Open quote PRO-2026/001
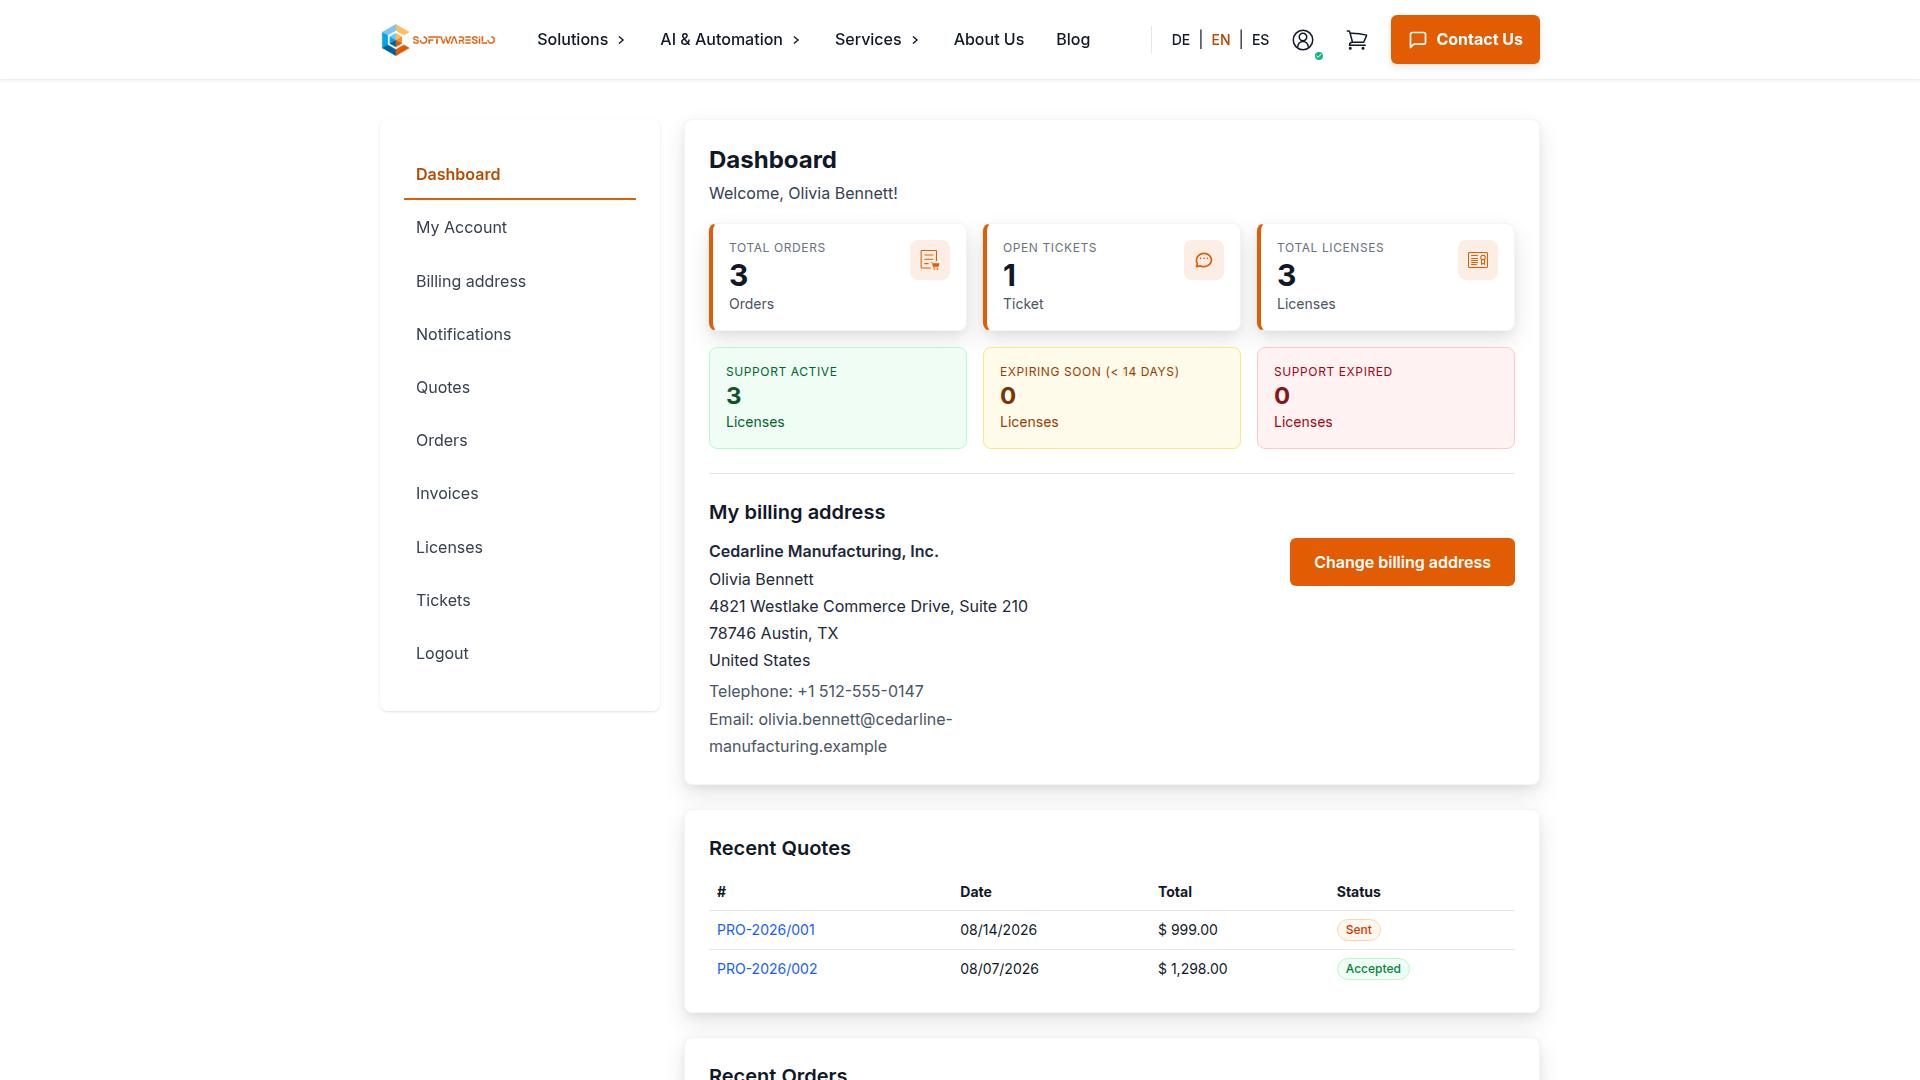1920x1080 pixels. [766, 930]
